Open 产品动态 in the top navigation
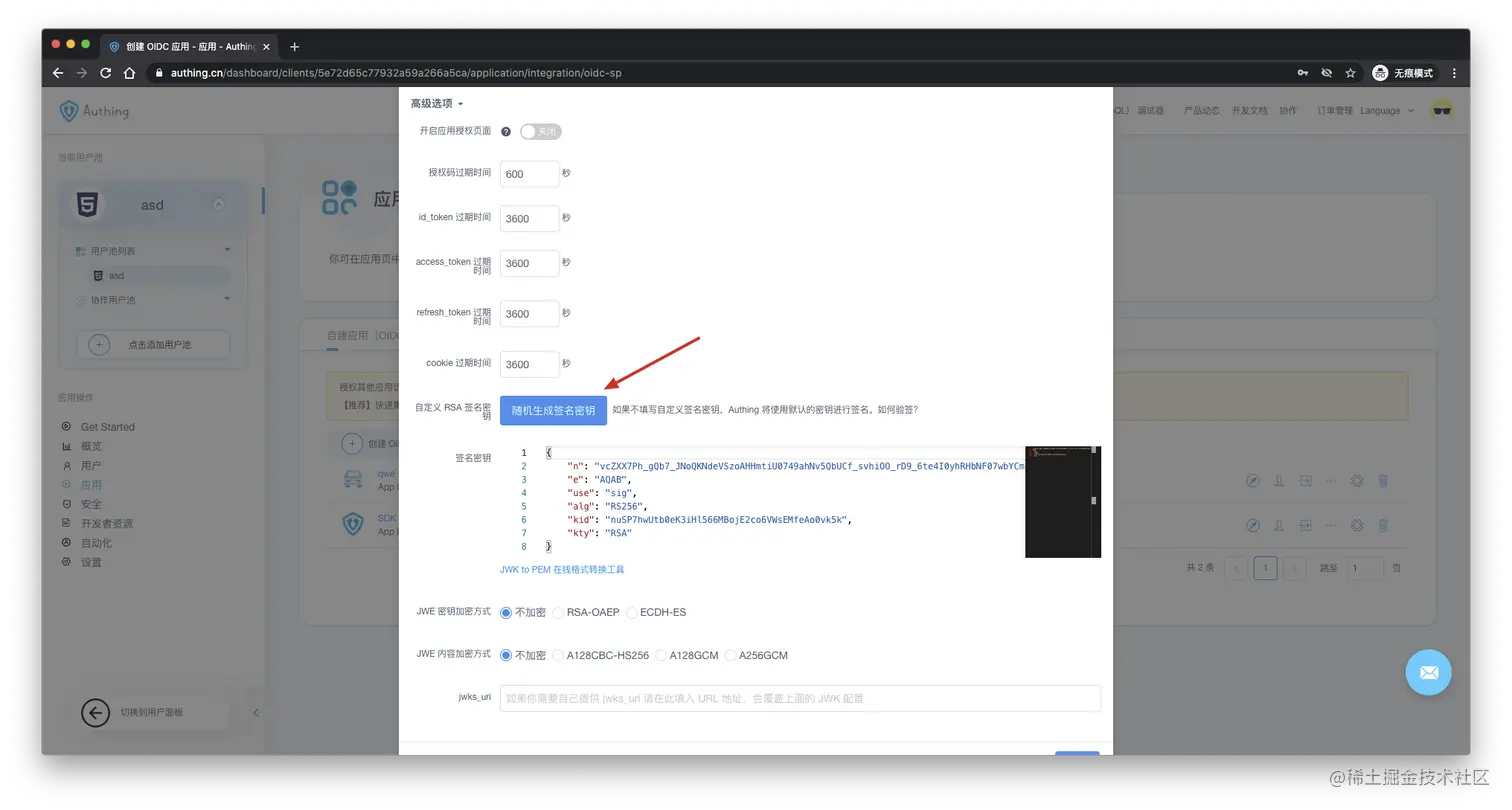Screen dimensions: 1512x810 [1202, 111]
